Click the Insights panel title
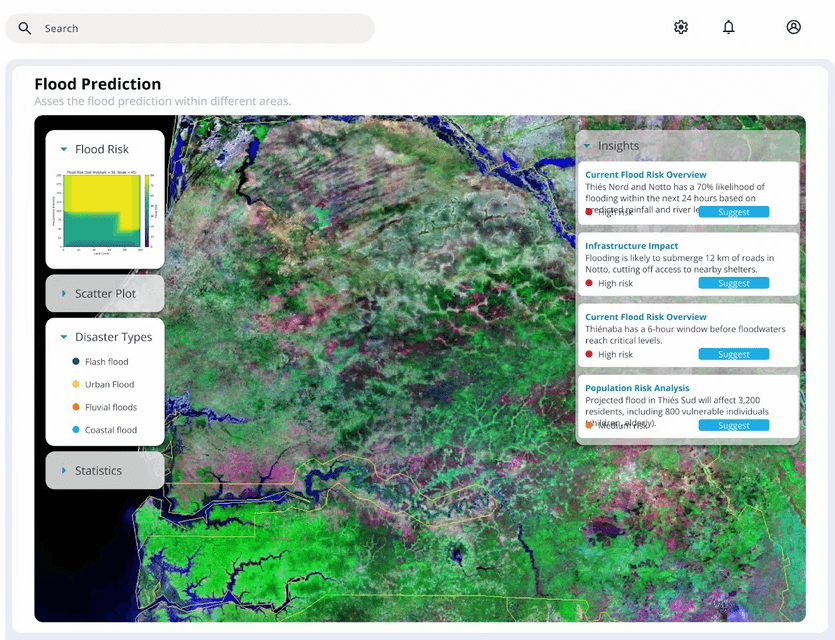The image size is (835, 640). pyautogui.click(x=618, y=146)
